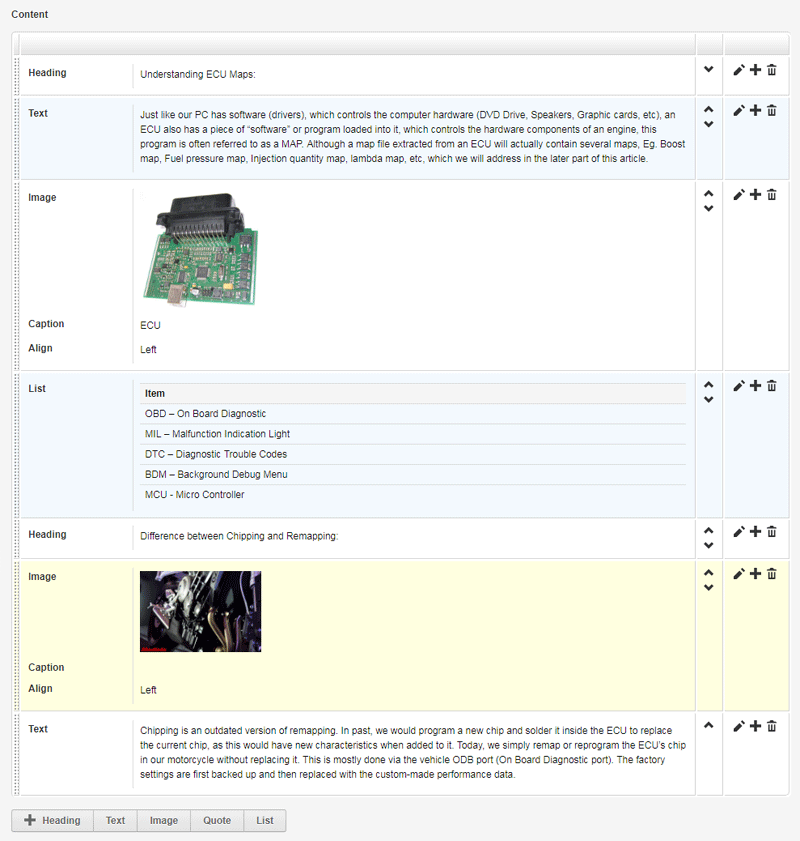800x841 pixels.
Task: Add a block after the motorcycle image
Action: (x=755, y=574)
